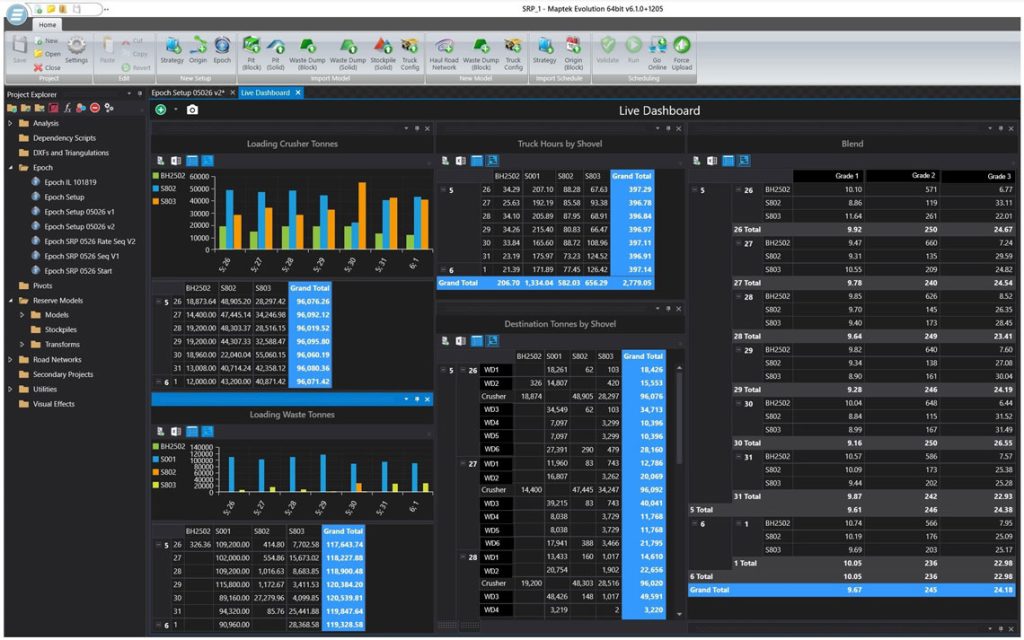Click green BH2502 legend swatch in Crusher chart
Viewport: 1024px width, 640px height.
point(155,176)
